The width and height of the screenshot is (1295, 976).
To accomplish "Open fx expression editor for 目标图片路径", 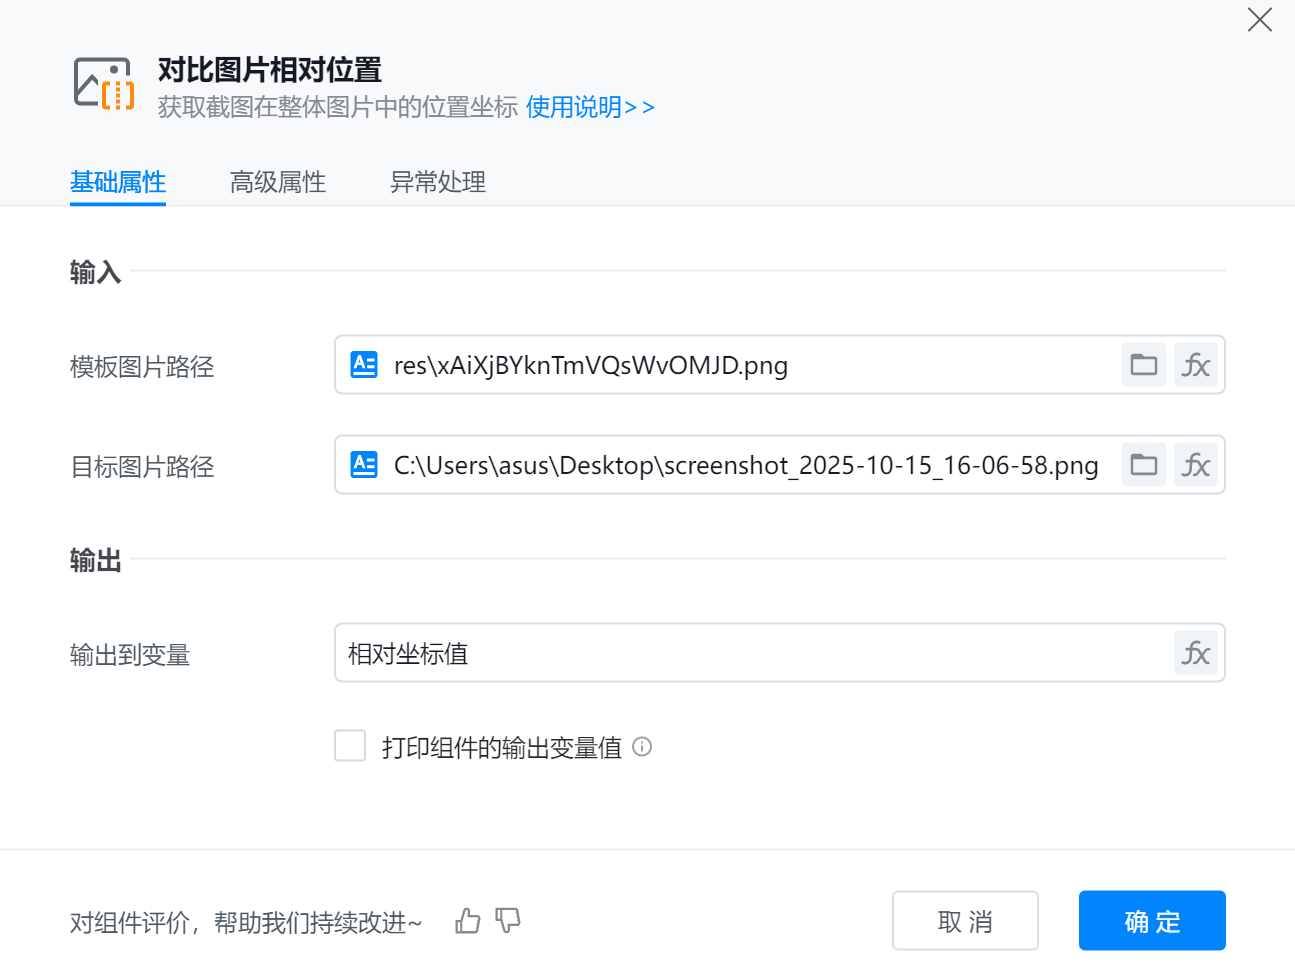I will coord(1196,465).
